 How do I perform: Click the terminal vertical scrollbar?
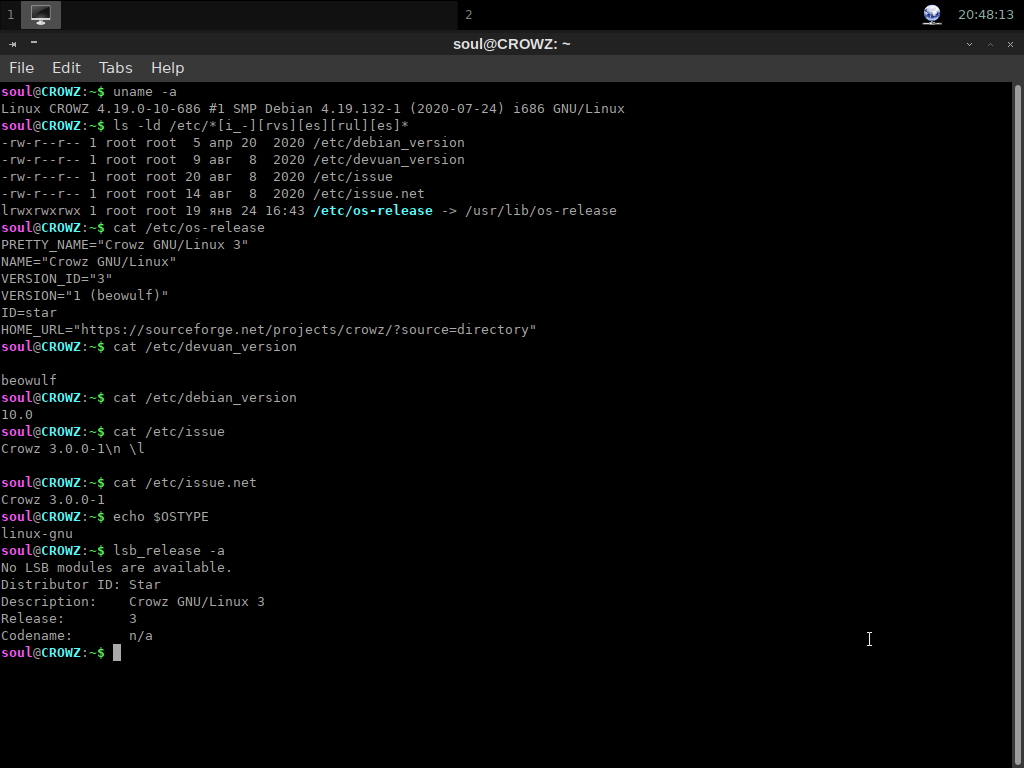(x=1017, y=424)
